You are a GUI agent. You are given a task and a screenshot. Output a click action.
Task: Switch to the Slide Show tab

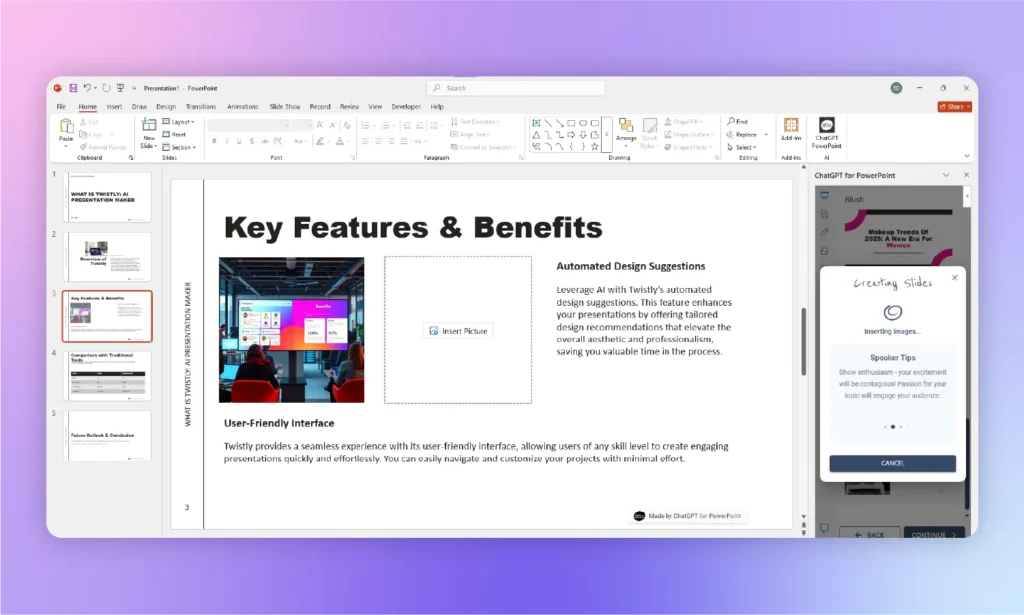pyautogui.click(x=285, y=106)
